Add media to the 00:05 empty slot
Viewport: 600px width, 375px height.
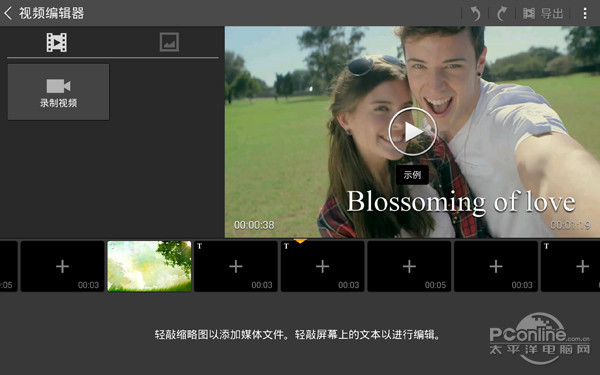tap(409, 266)
